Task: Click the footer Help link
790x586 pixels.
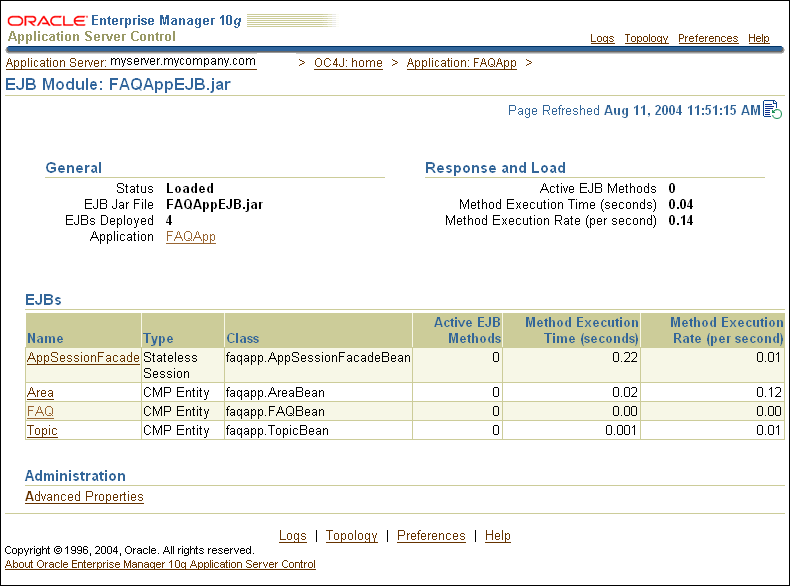Action: tap(498, 536)
